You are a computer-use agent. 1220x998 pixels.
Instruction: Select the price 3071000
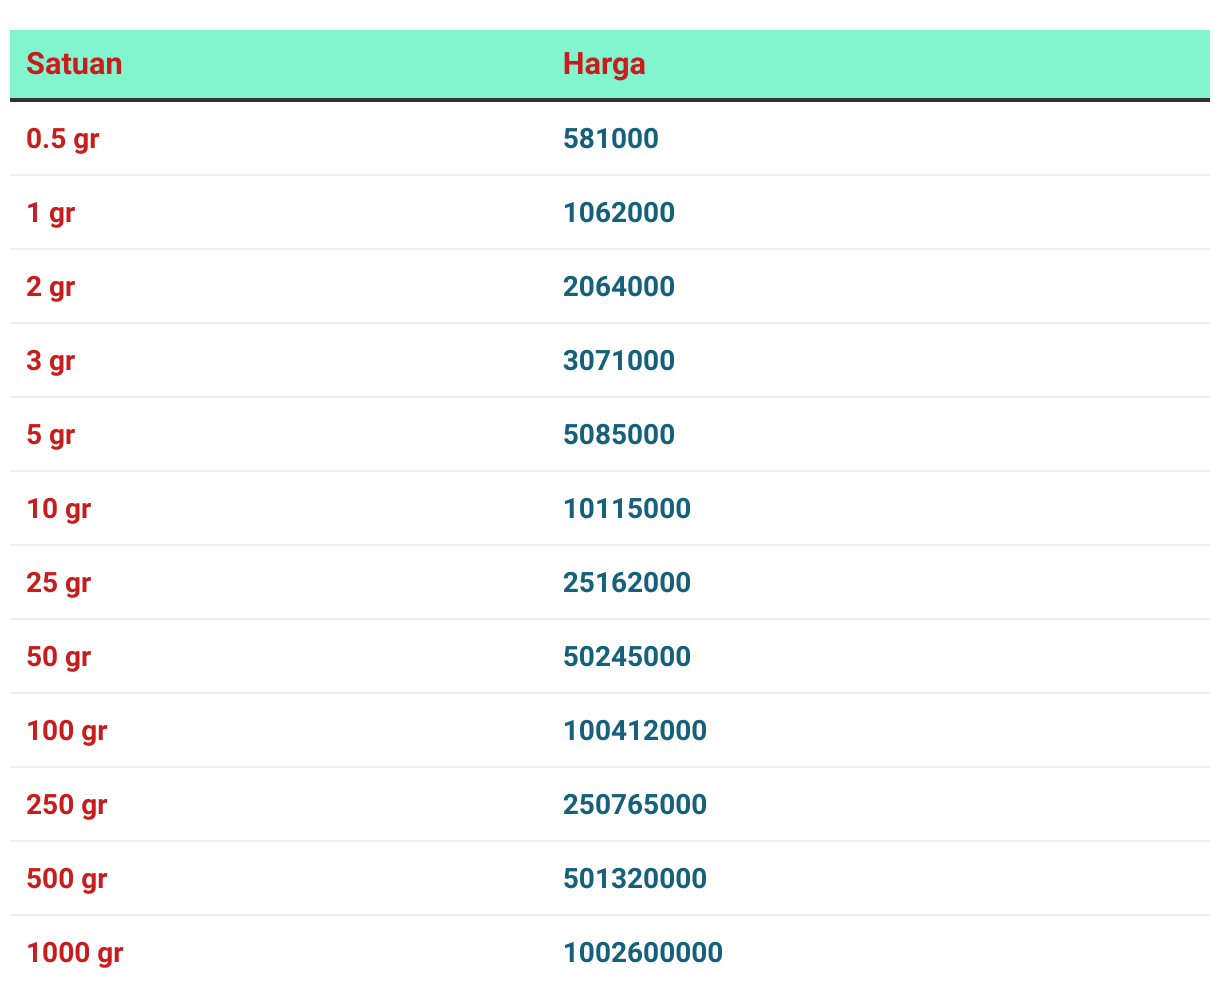click(x=619, y=360)
